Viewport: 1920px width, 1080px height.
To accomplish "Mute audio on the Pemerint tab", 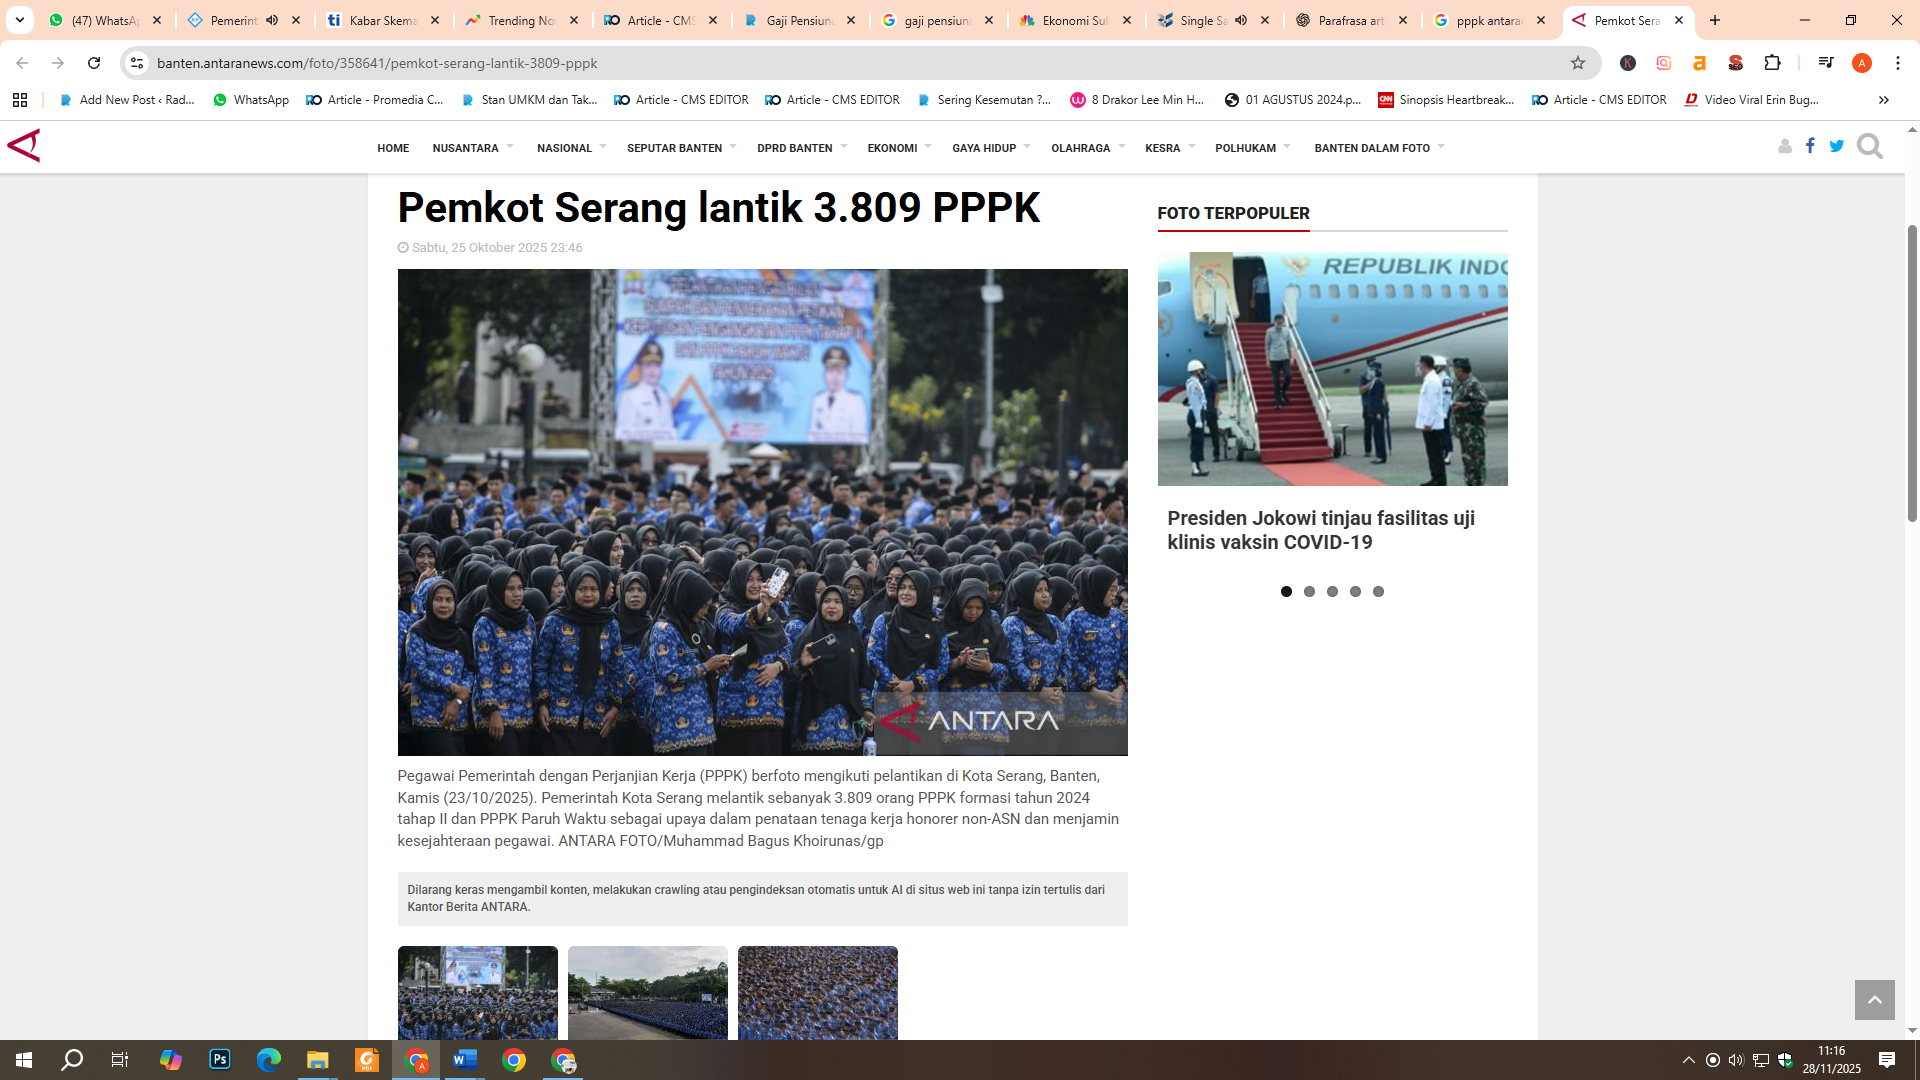I will (273, 19).
